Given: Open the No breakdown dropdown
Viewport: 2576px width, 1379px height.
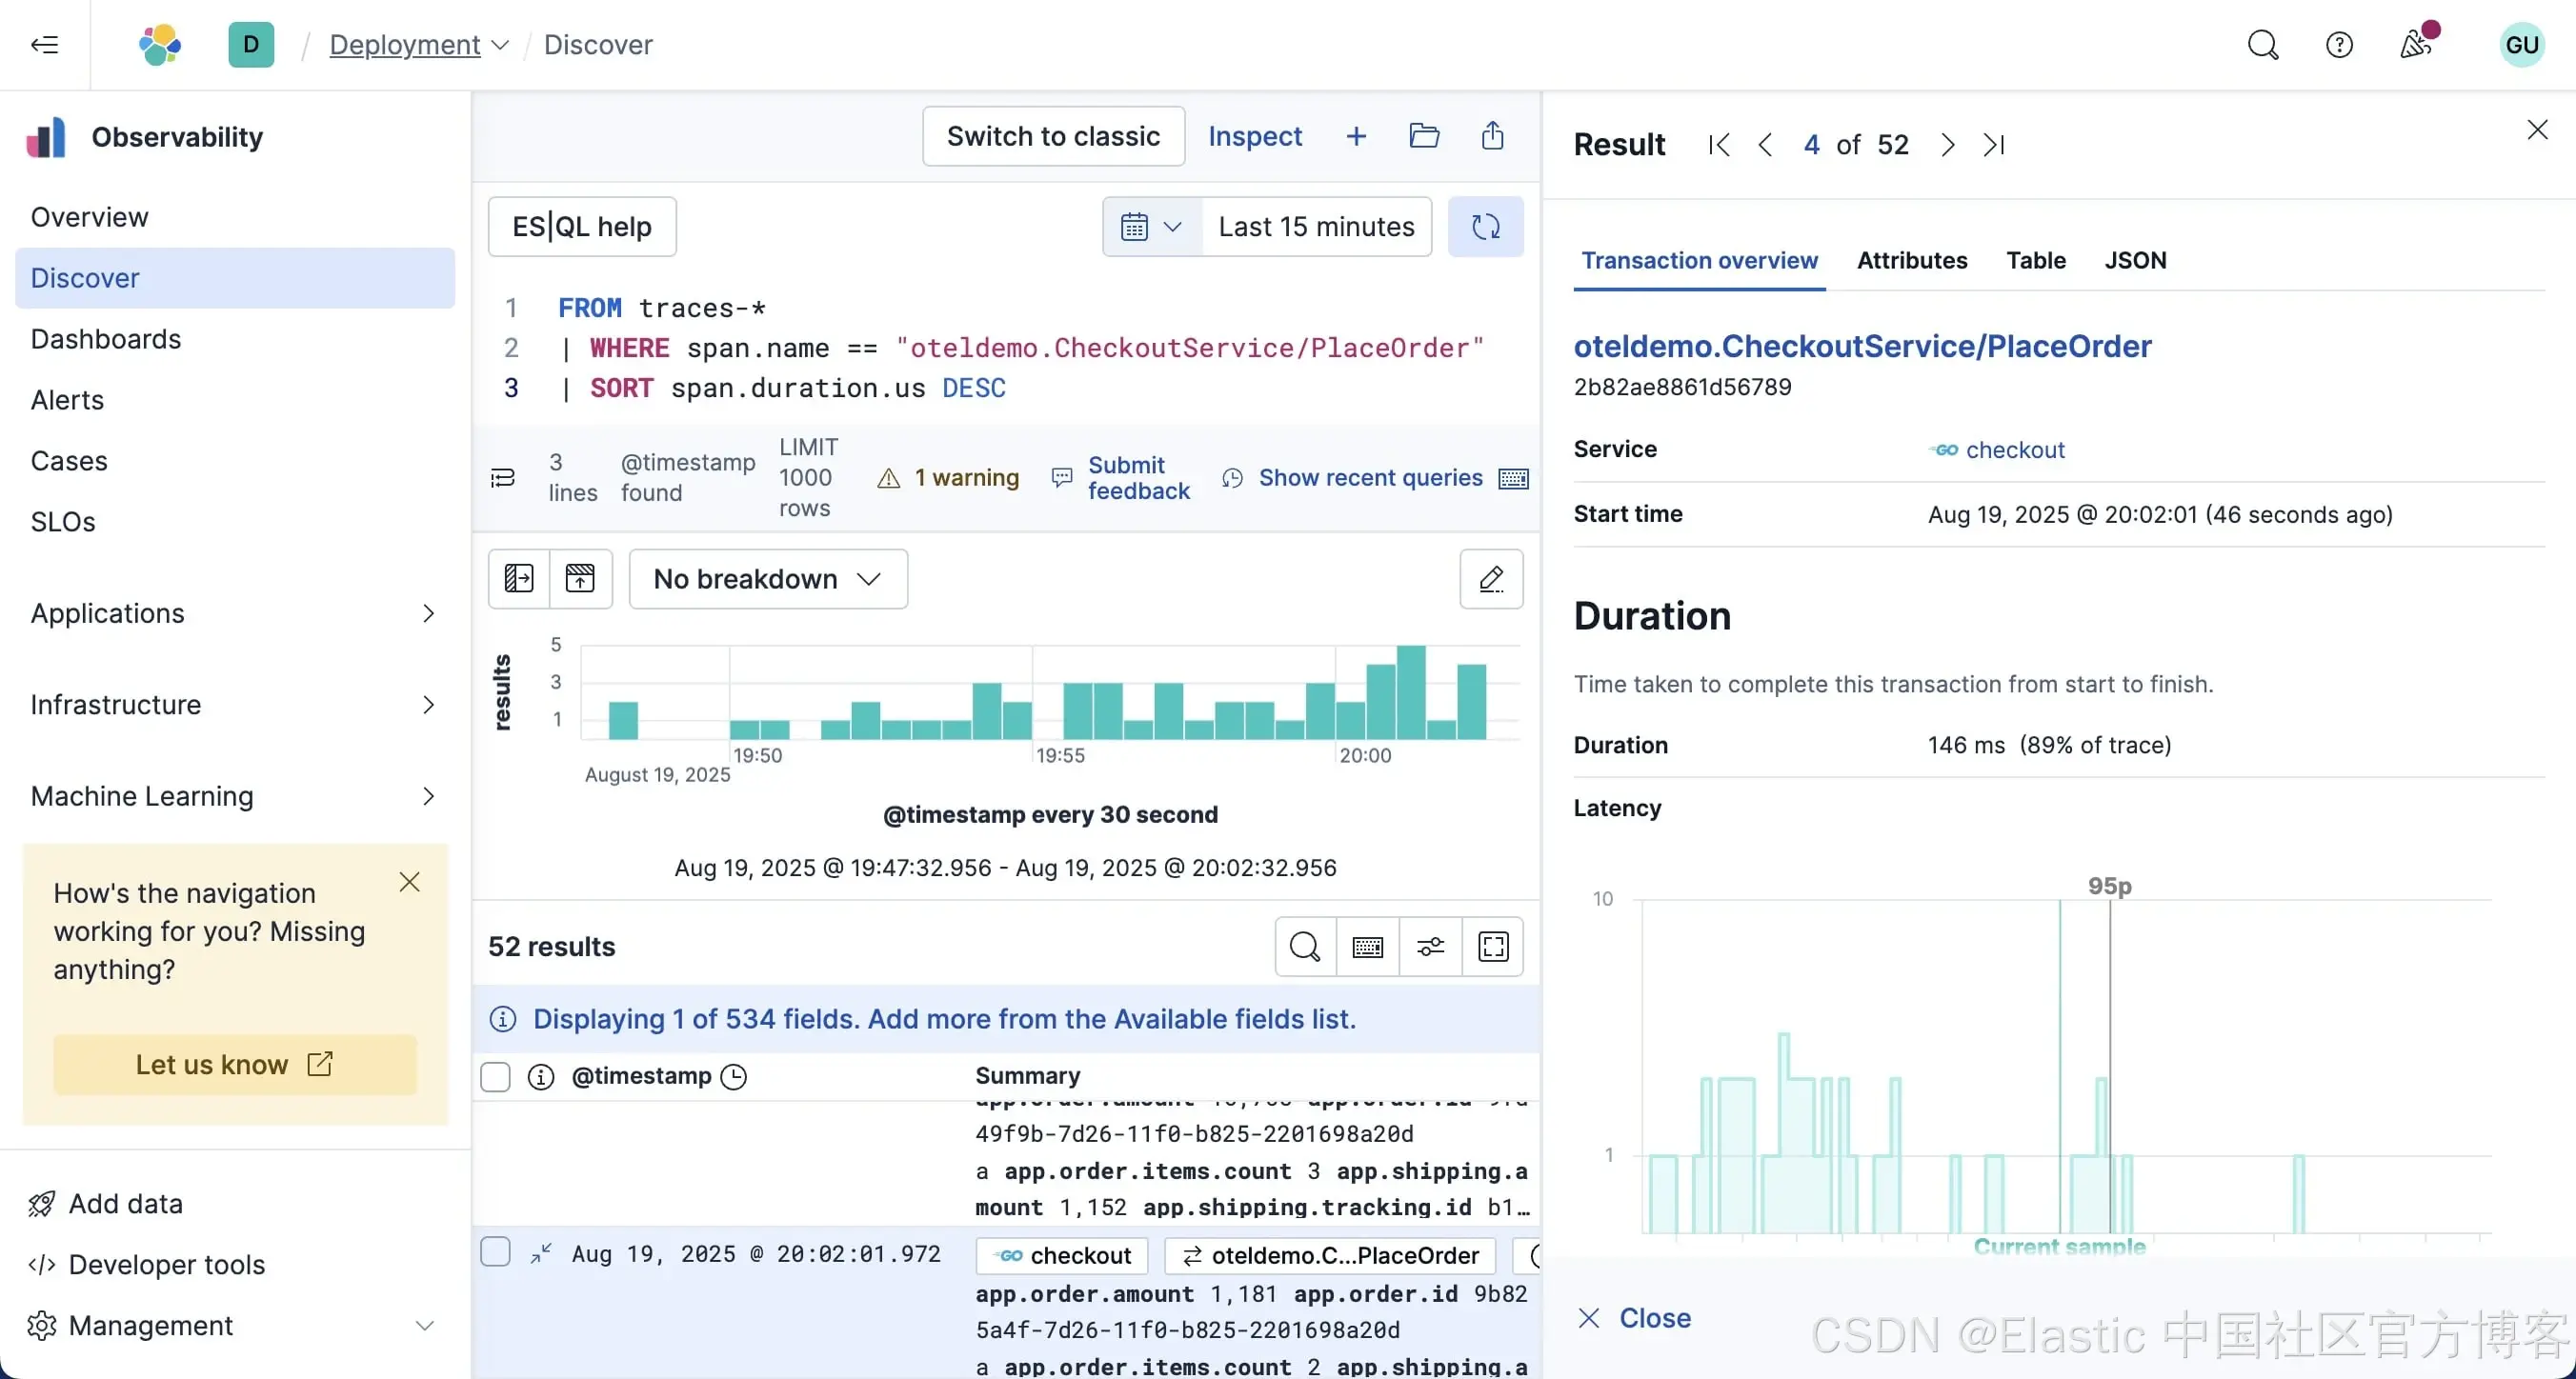Looking at the screenshot, I should click(x=767, y=579).
